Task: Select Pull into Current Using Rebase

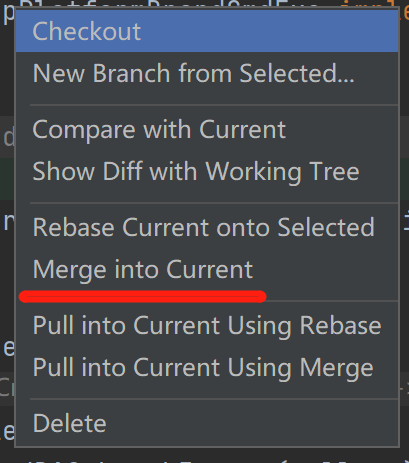Action: pos(207,325)
